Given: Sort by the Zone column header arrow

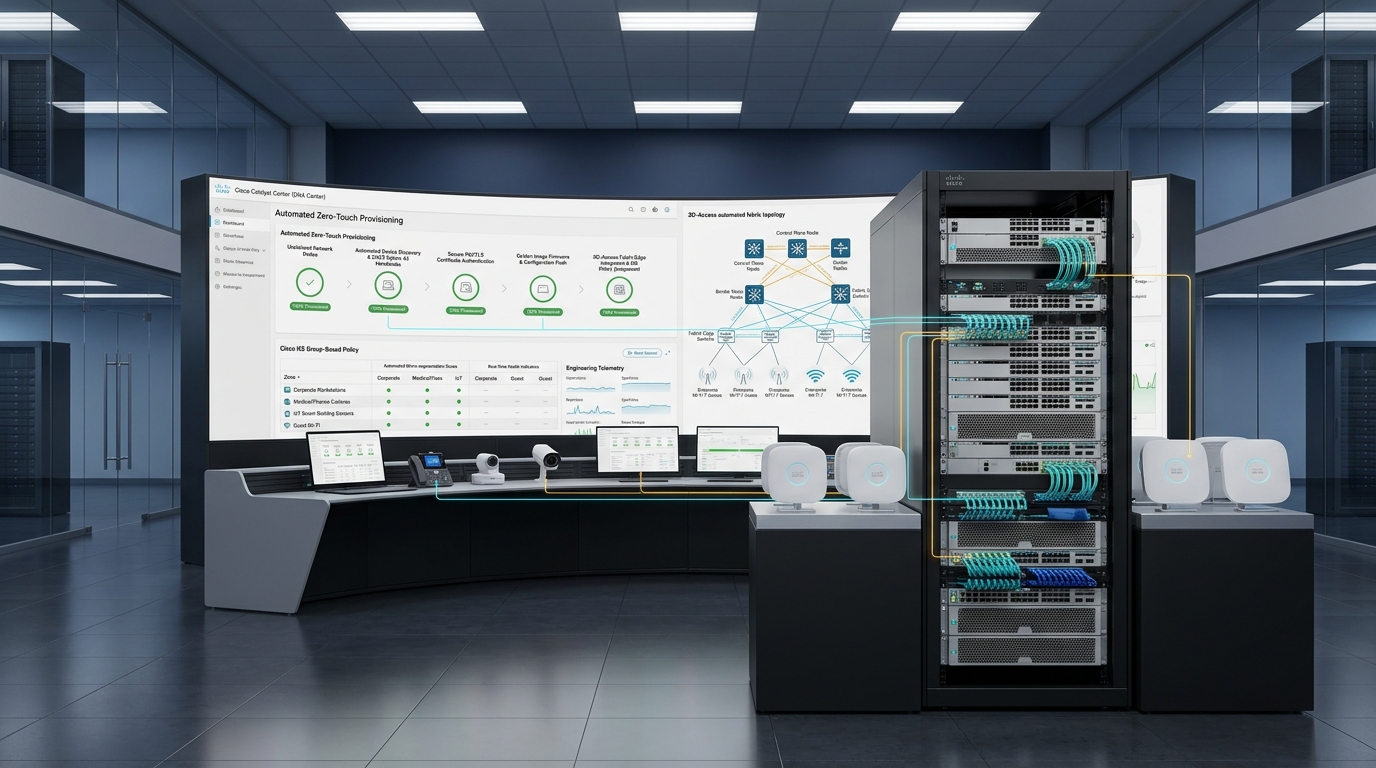Looking at the screenshot, I should click(298, 377).
